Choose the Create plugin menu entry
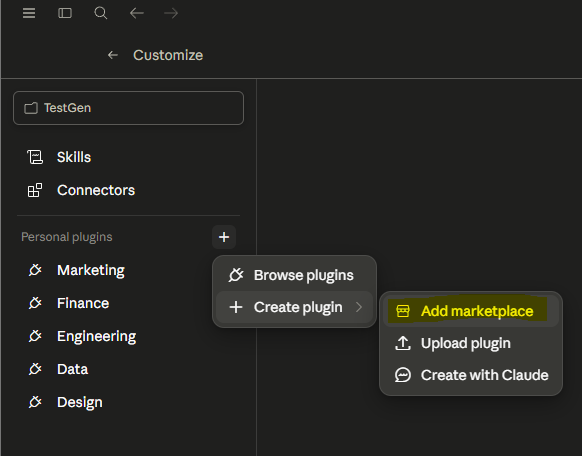 click(x=294, y=307)
